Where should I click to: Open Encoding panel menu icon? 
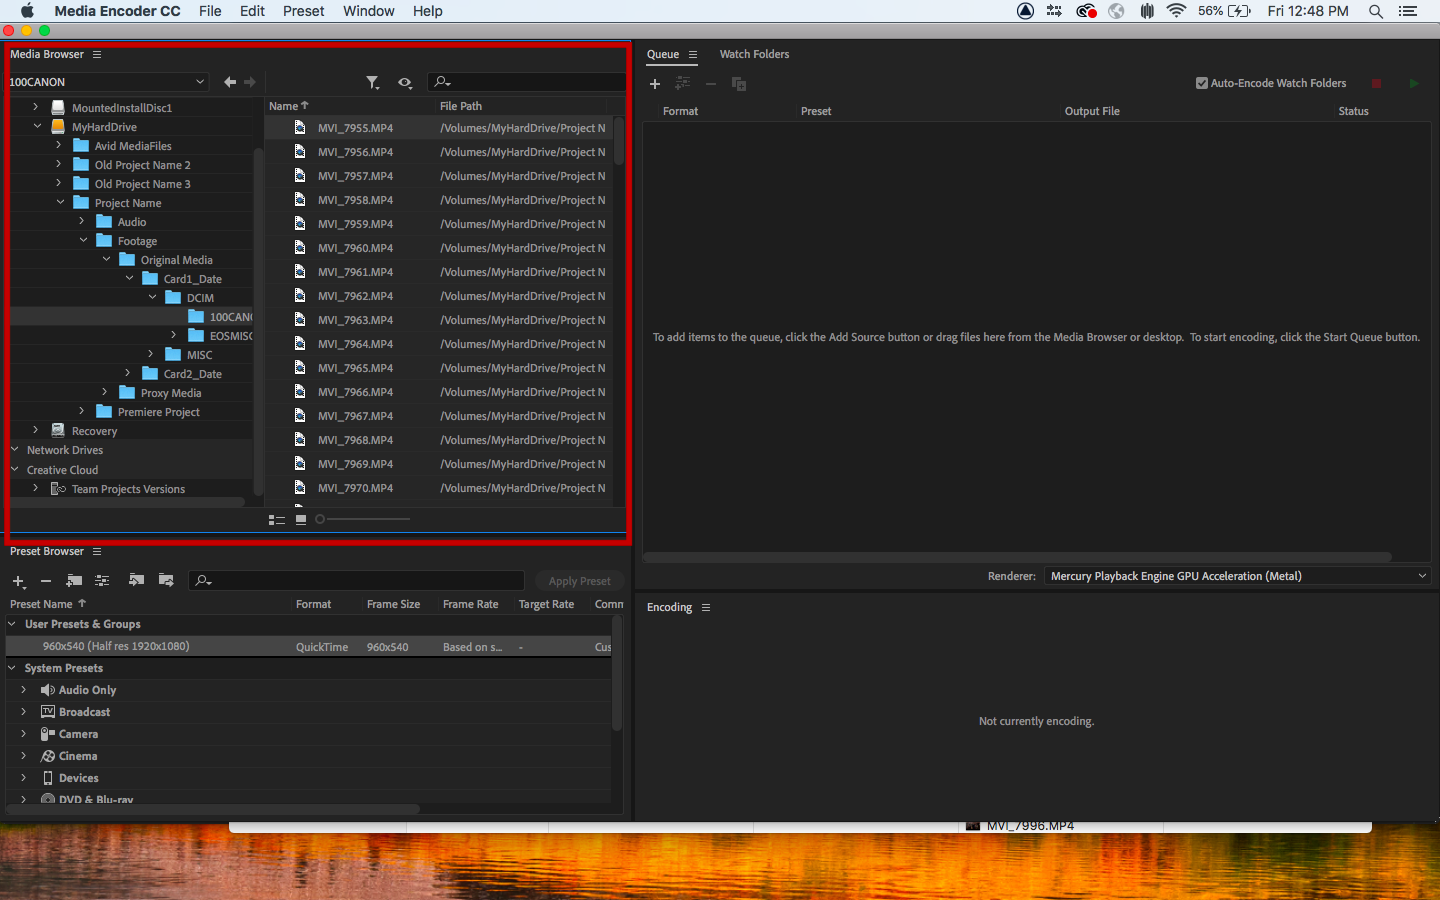coord(706,607)
